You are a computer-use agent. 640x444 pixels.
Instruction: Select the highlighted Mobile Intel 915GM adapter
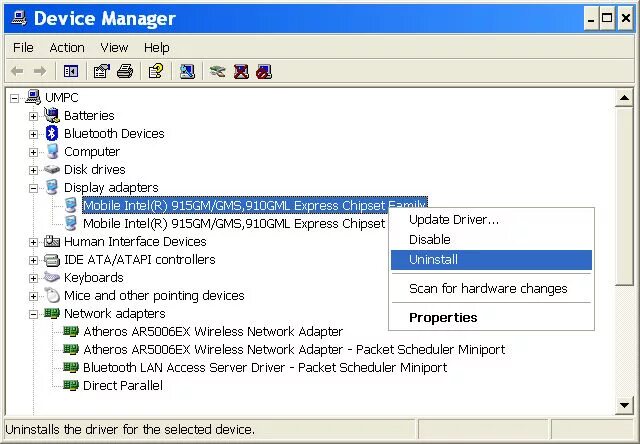tap(254, 205)
